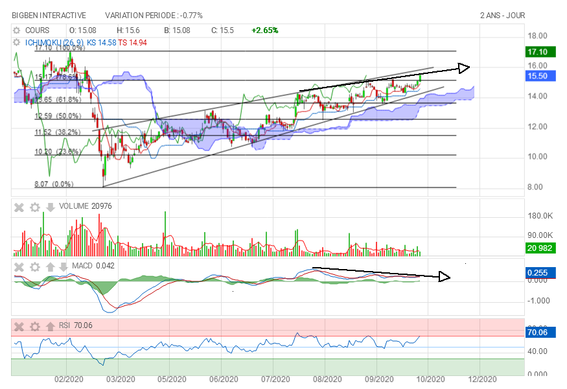The image size is (567, 389).
Task: Move the MACD panel up
Action: point(50,267)
